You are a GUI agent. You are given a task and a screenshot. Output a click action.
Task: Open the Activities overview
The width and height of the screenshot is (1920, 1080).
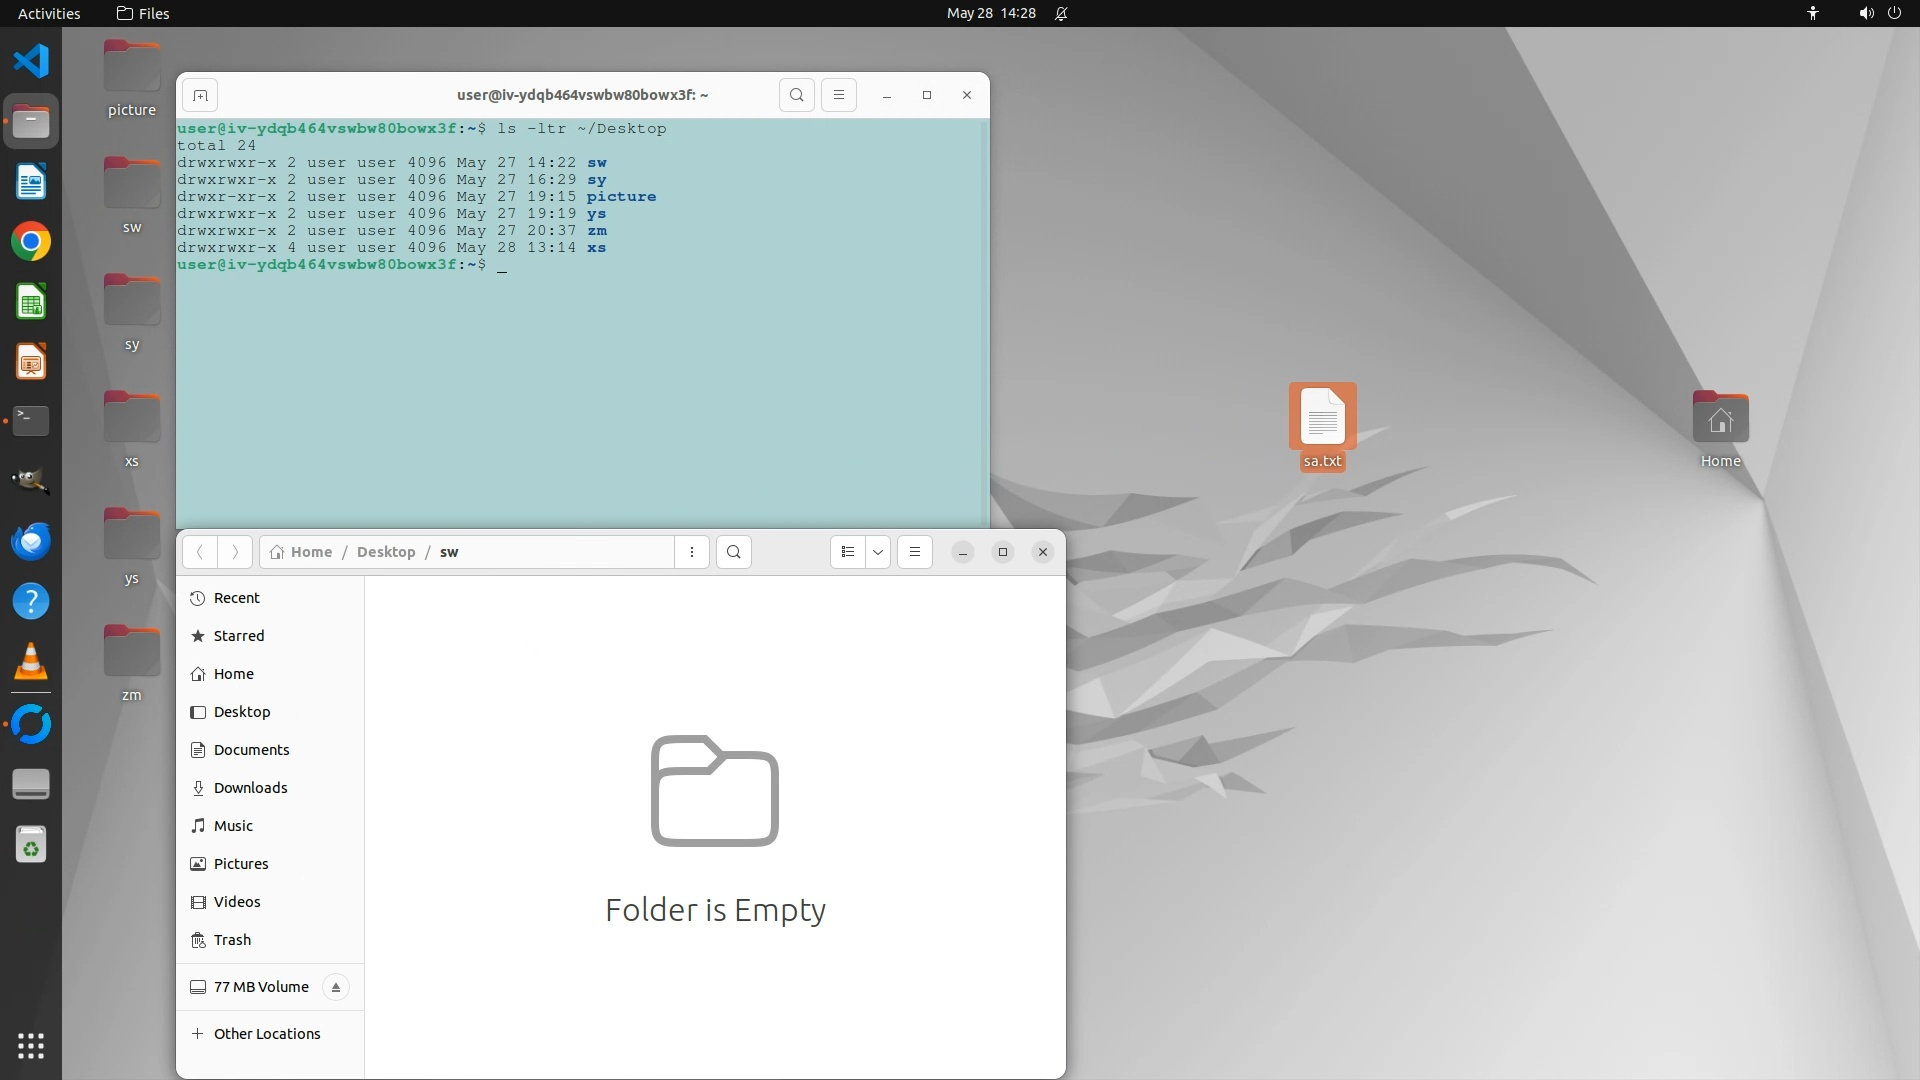tap(49, 13)
